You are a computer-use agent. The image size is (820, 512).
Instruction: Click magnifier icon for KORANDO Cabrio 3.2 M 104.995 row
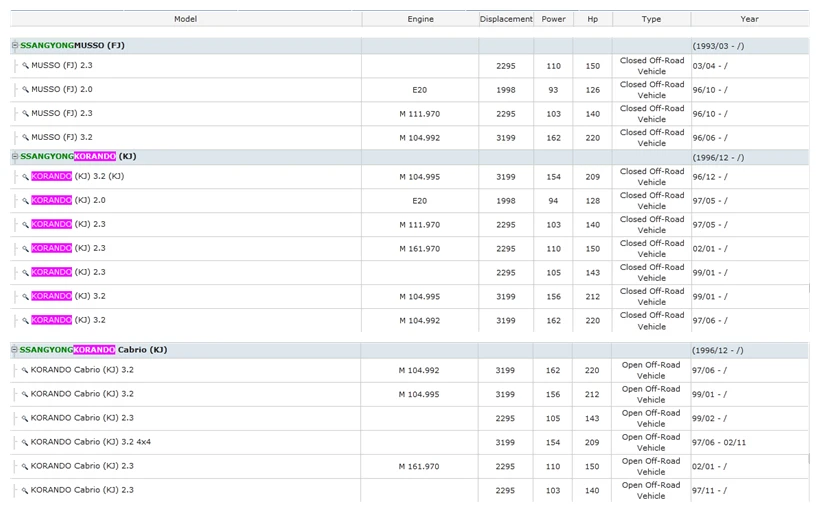(25, 394)
